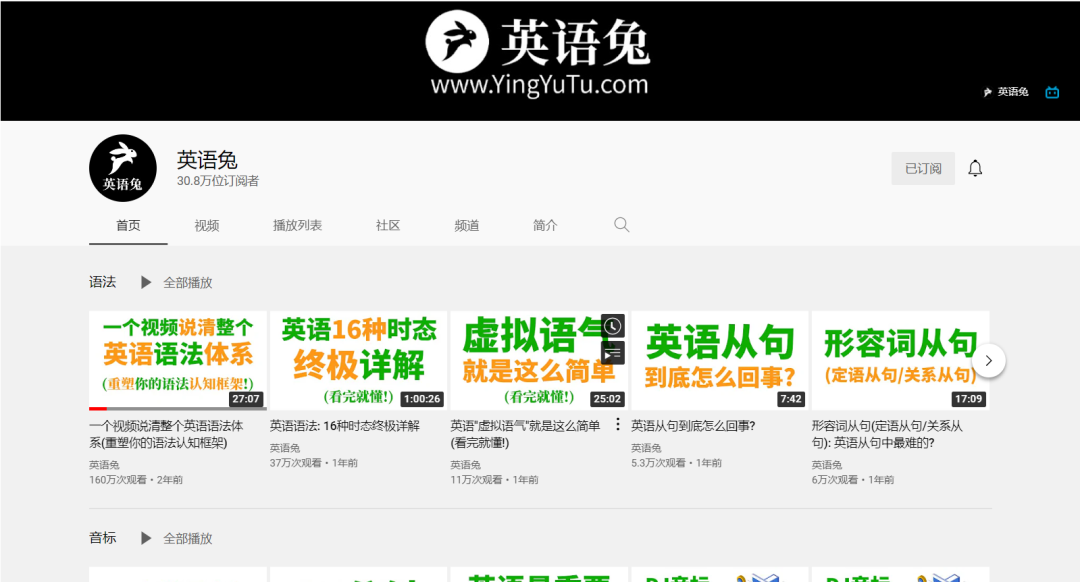Open the channel search magnifier icon
Image resolution: width=1080 pixels, height=582 pixels.
click(x=621, y=225)
